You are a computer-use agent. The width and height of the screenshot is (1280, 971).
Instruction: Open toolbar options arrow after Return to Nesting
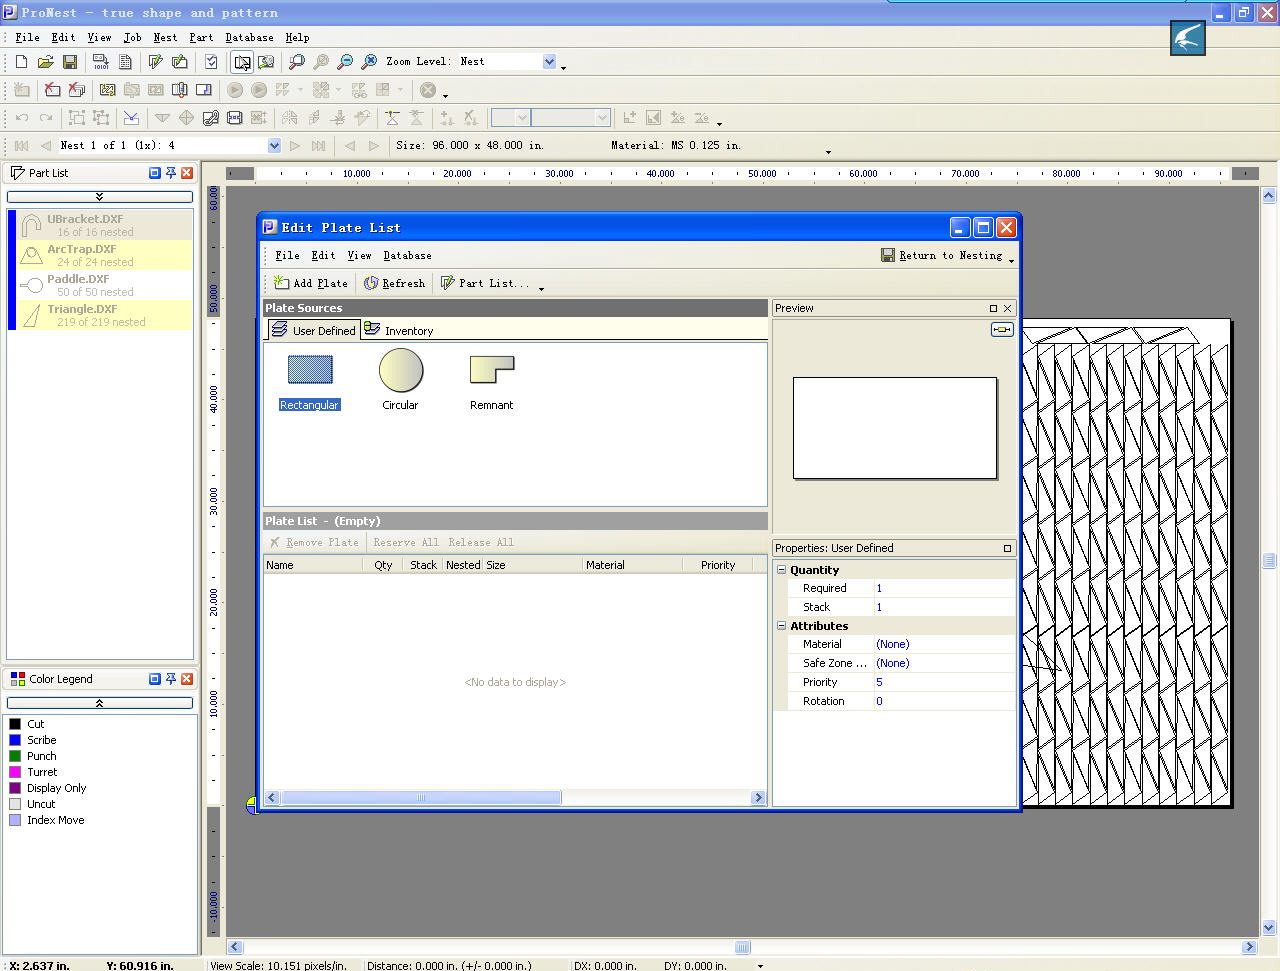coord(1012,260)
